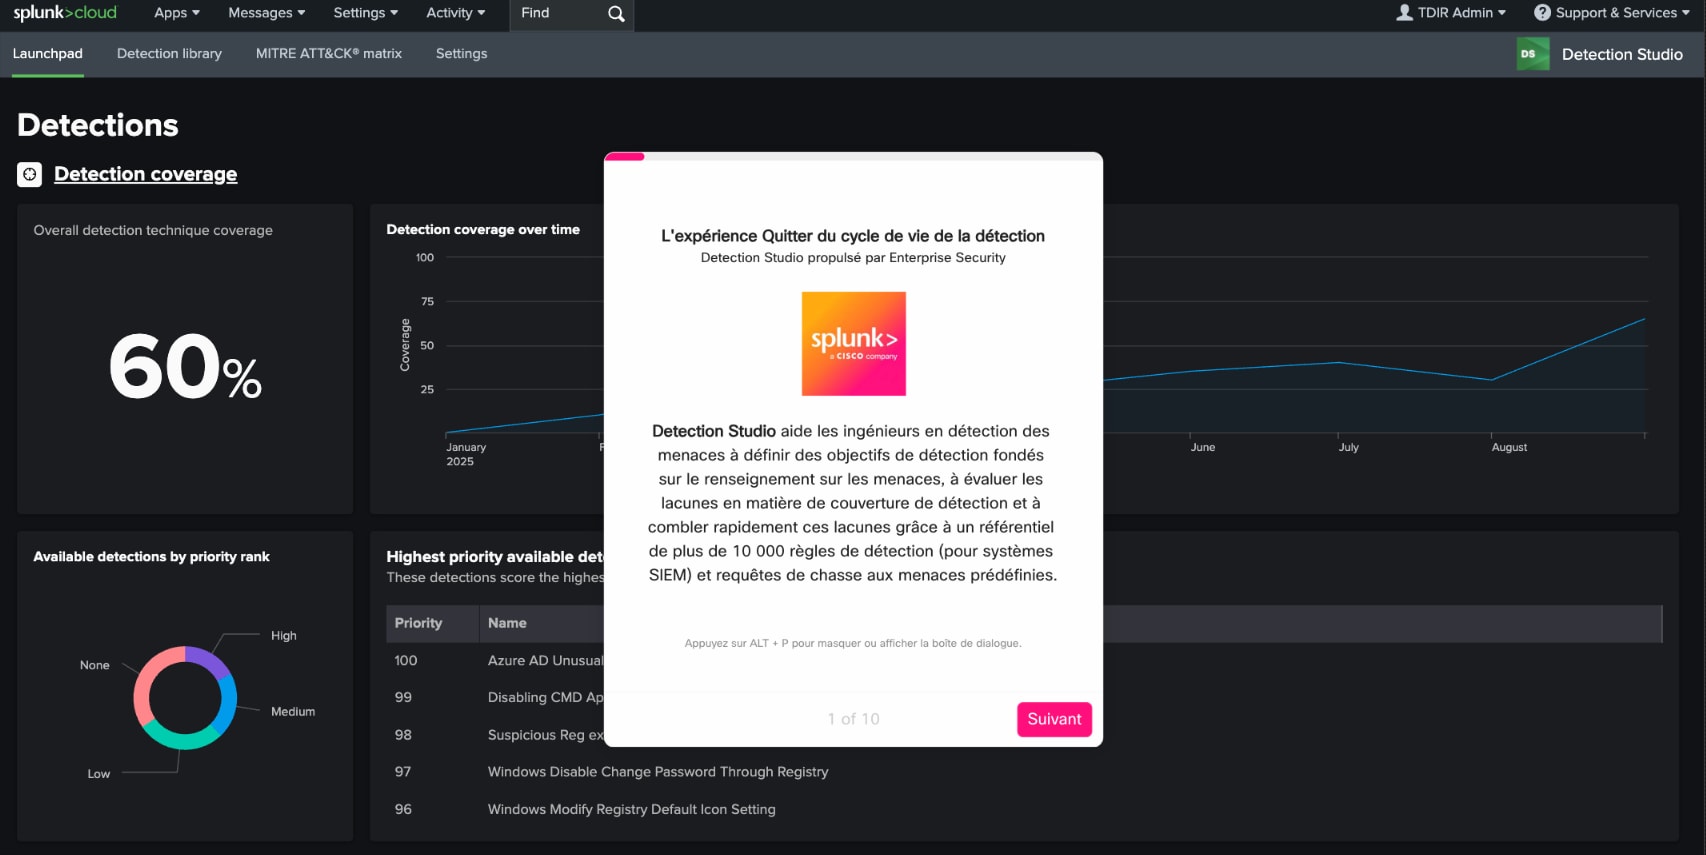
Task: Click the green DS Detection Studio icon
Action: 1533,54
